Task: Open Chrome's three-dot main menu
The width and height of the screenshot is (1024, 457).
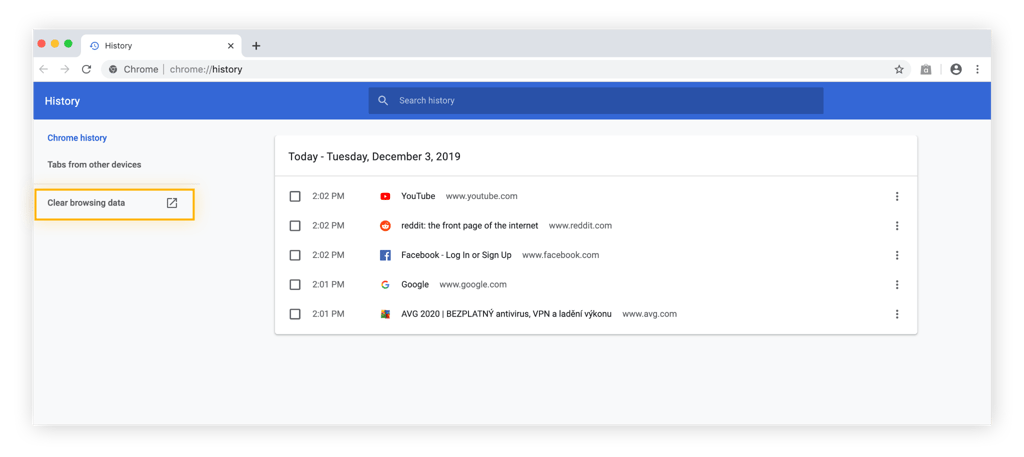Action: 977,69
